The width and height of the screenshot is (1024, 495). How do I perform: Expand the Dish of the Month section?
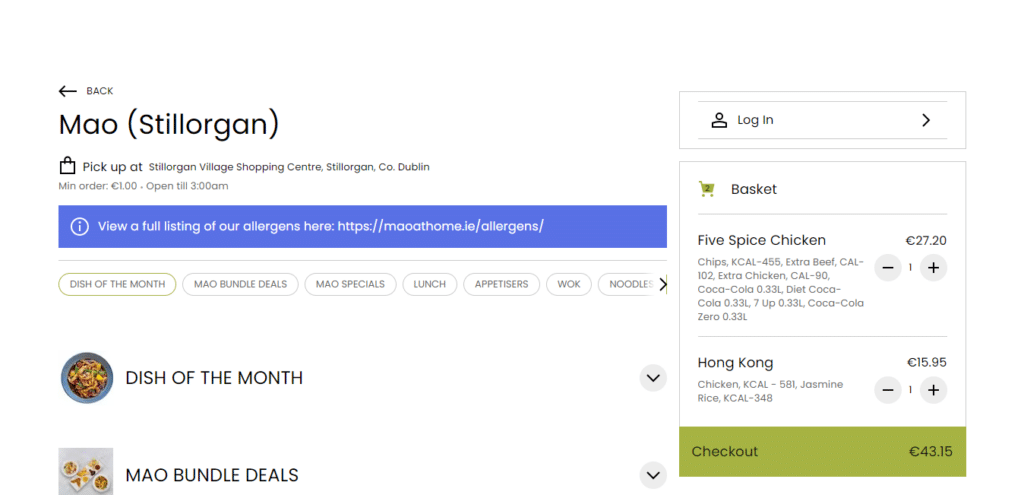tap(653, 378)
